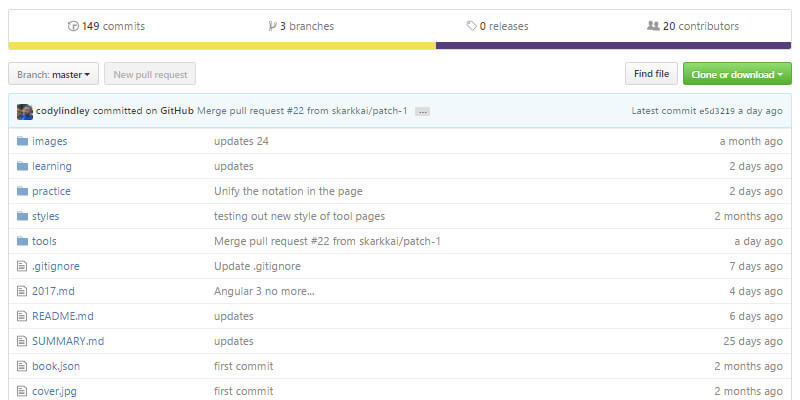This screenshot has height=400, width=800.
Task: Open the latest commit hash e5d3219
Action: (715, 111)
